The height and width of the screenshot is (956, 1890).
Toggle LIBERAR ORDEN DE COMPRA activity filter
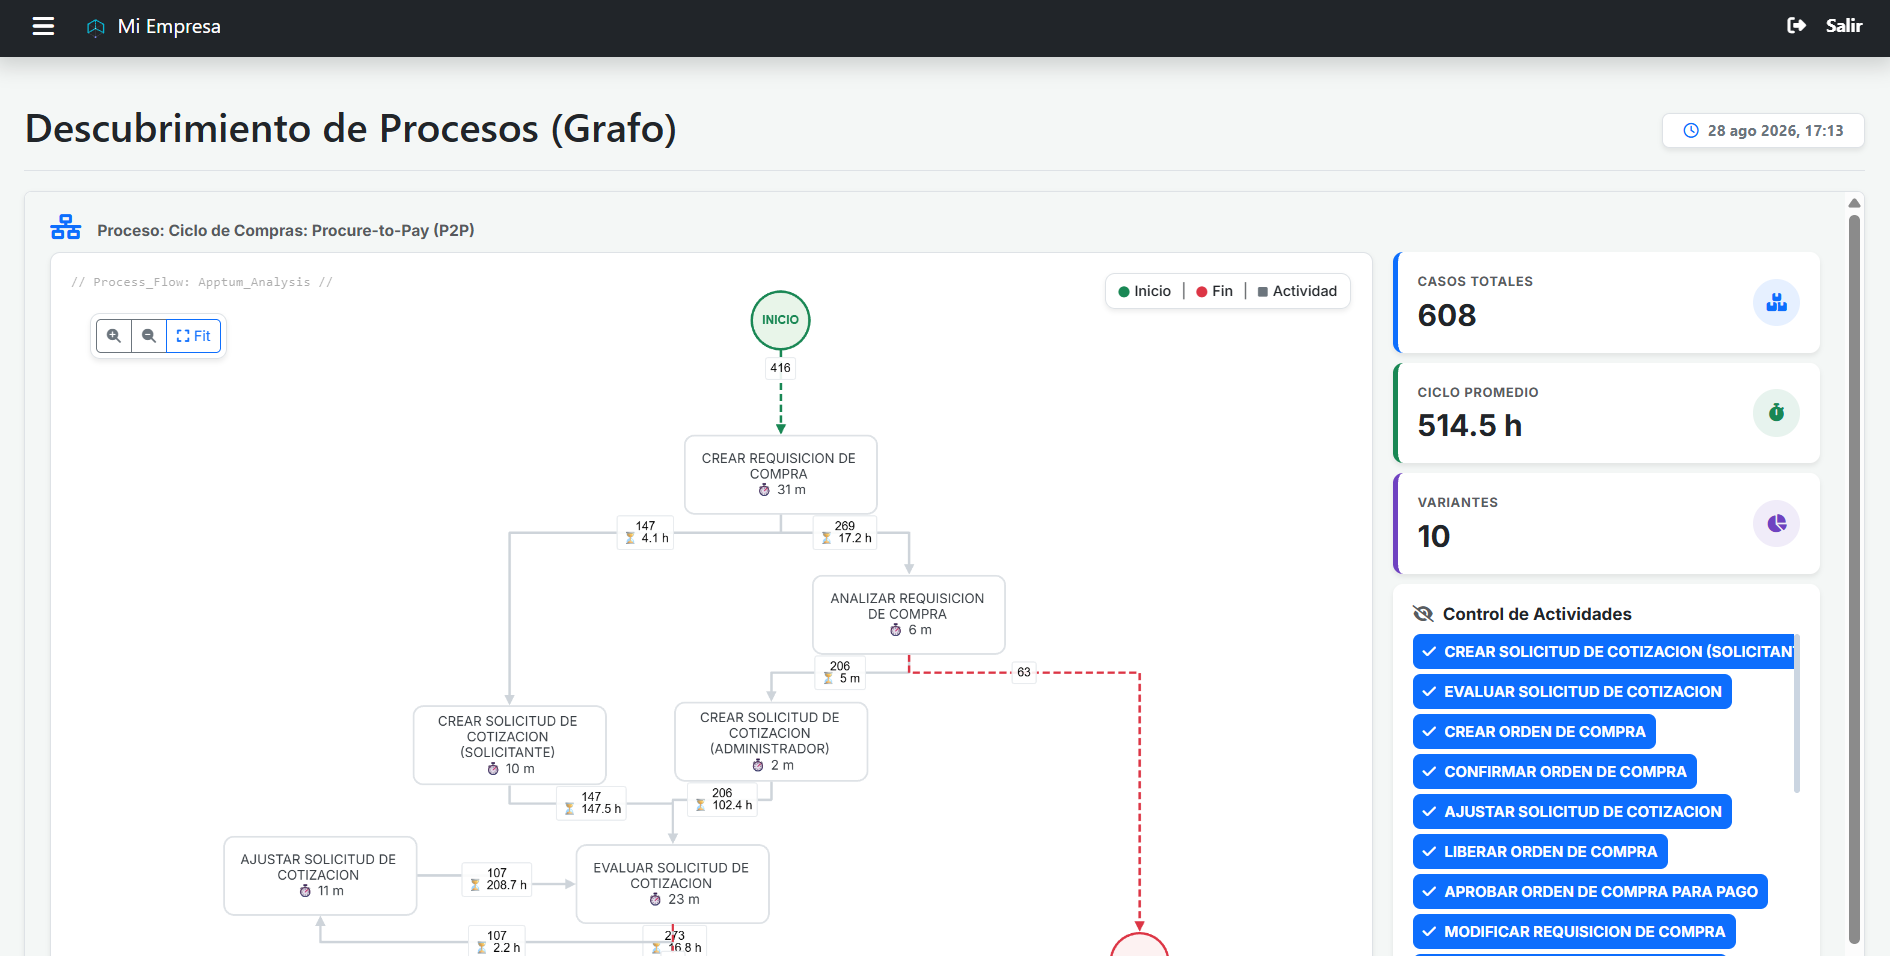click(x=1540, y=852)
